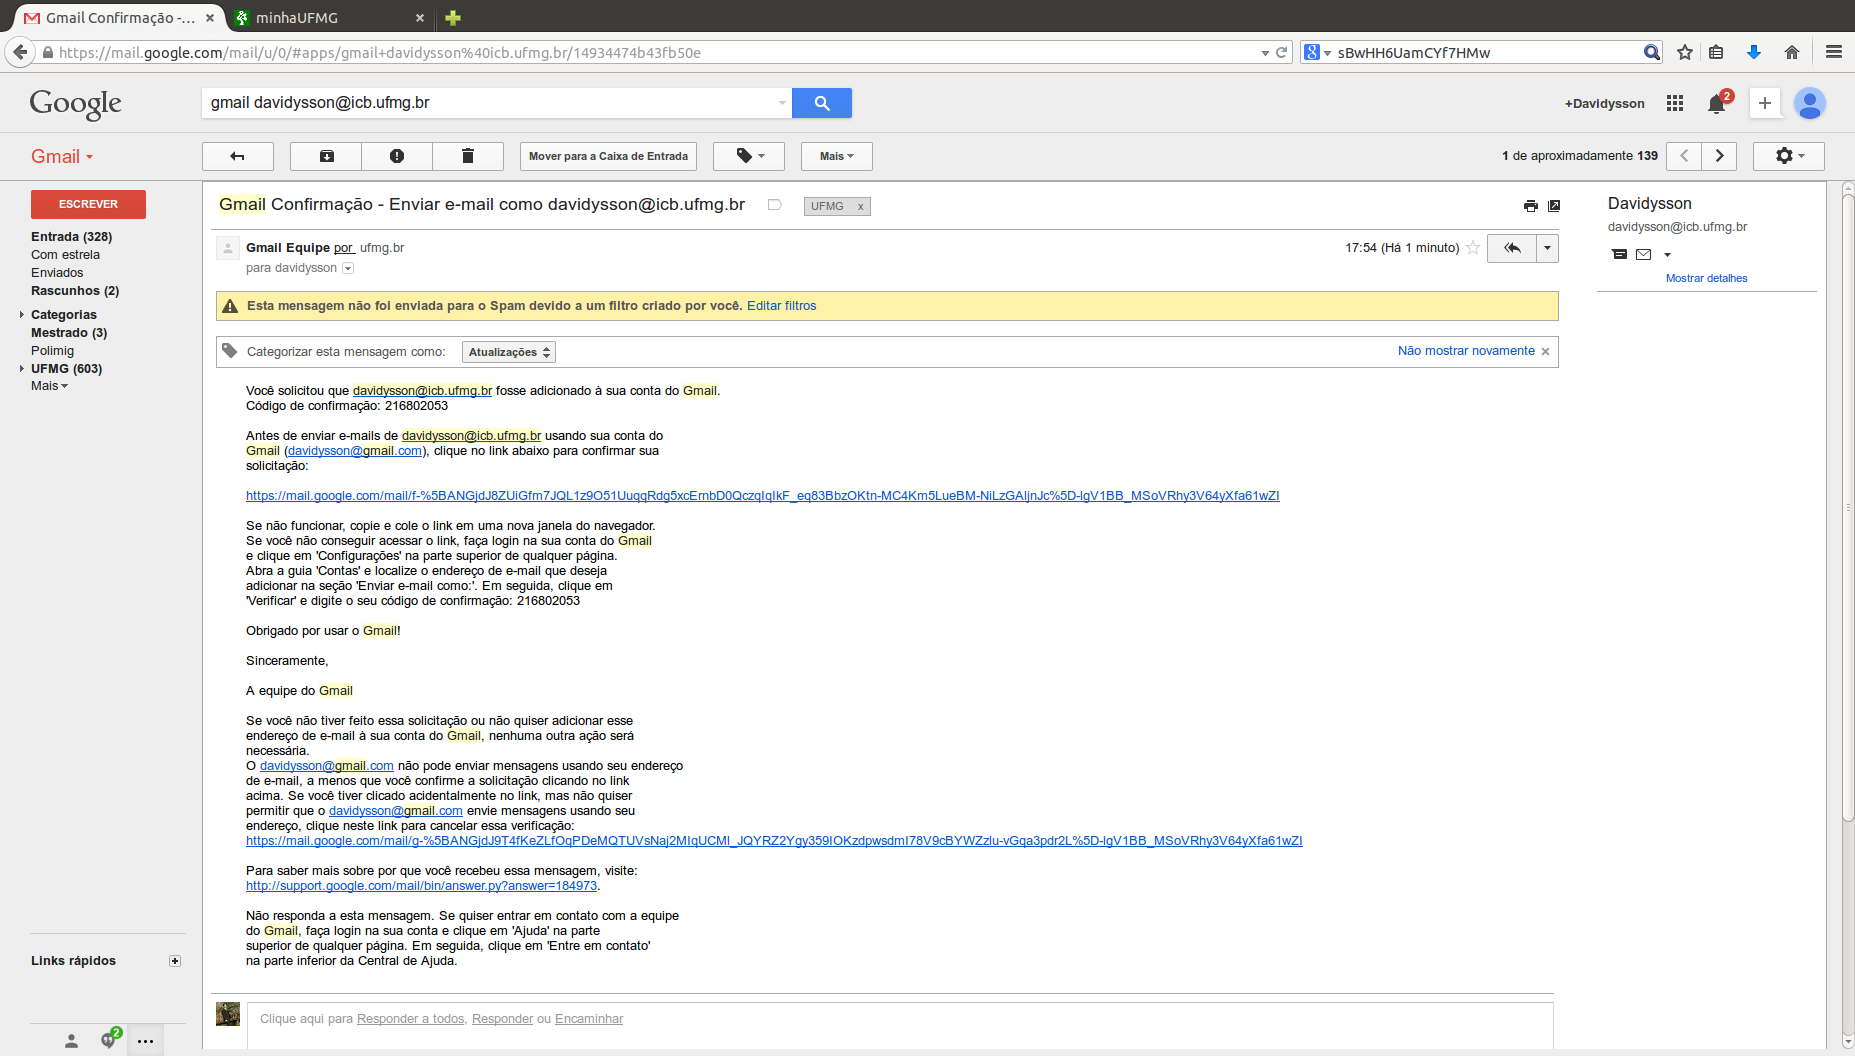This screenshot has height=1056, width=1855.
Task: Click the contacts person icon at bottom
Action: pos(71,1041)
